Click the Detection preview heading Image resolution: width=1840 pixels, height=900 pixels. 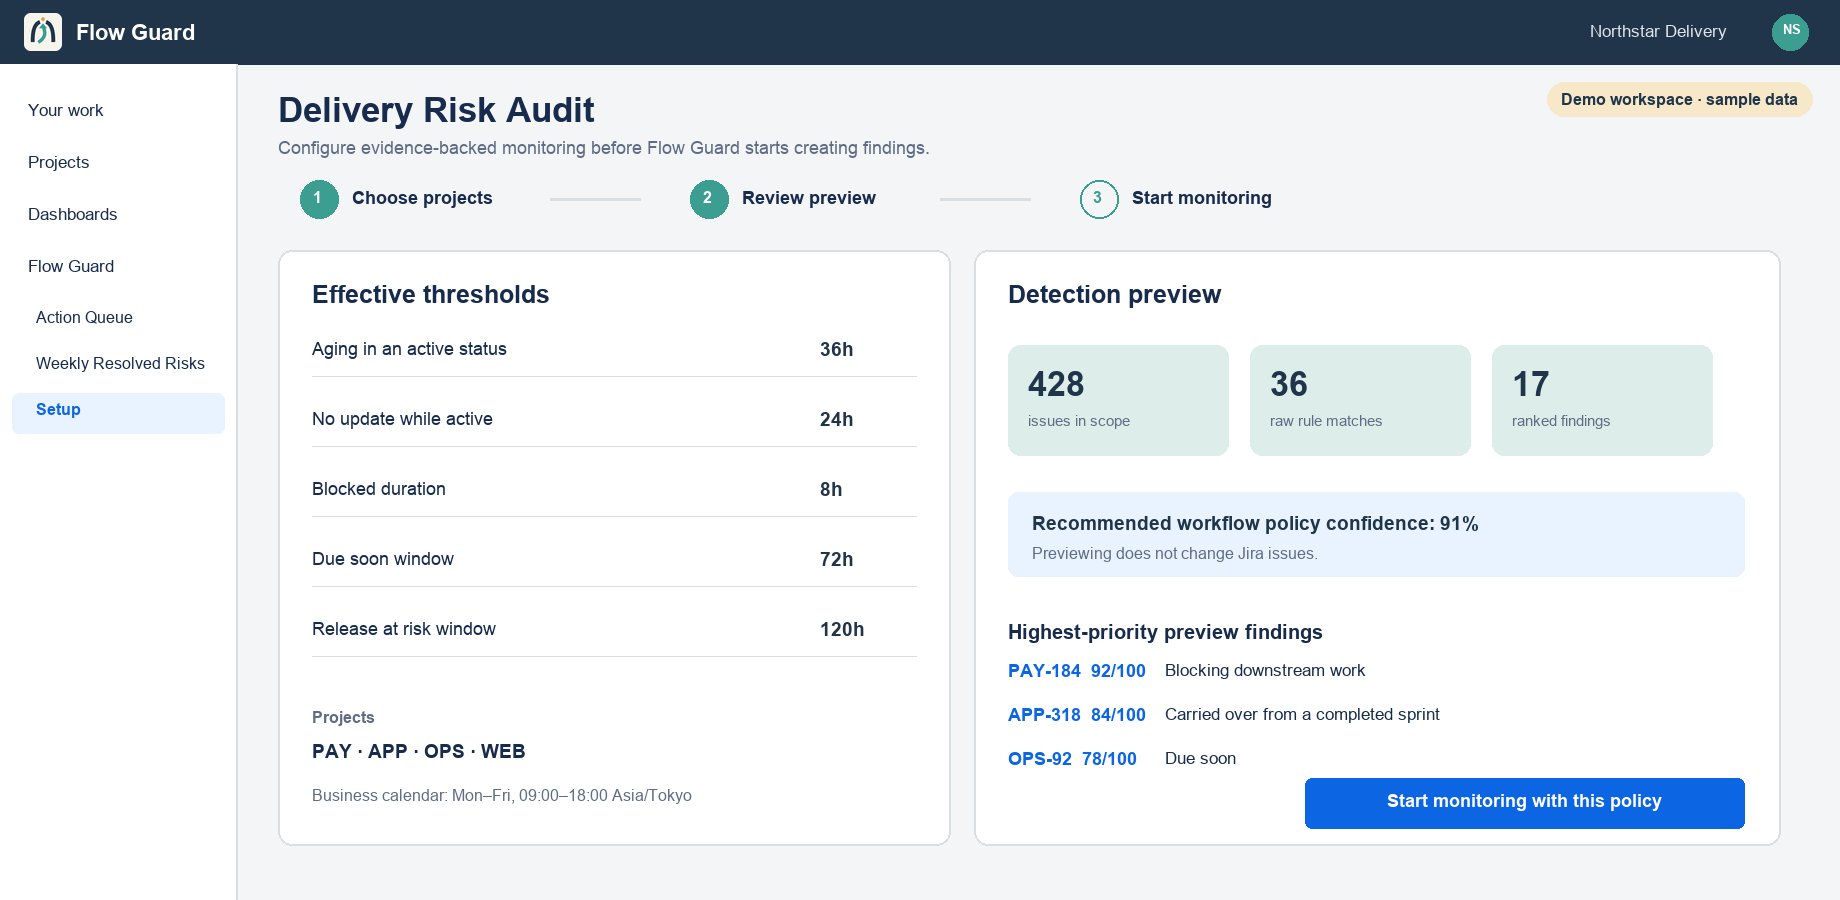click(x=1114, y=294)
